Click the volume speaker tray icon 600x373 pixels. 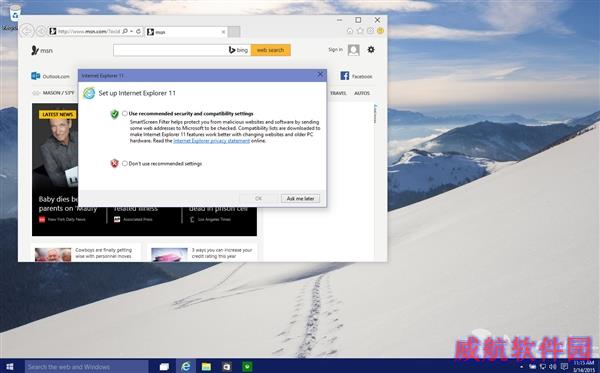[553, 366]
